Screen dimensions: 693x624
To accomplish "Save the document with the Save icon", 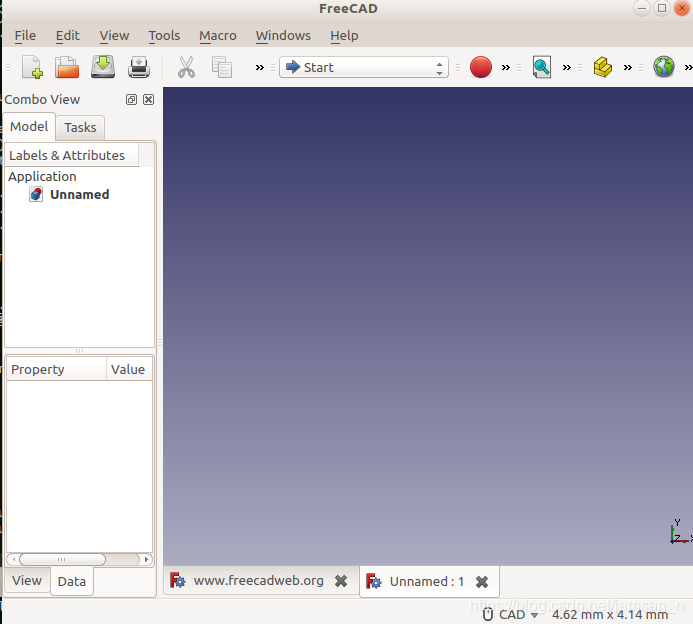I will point(103,67).
